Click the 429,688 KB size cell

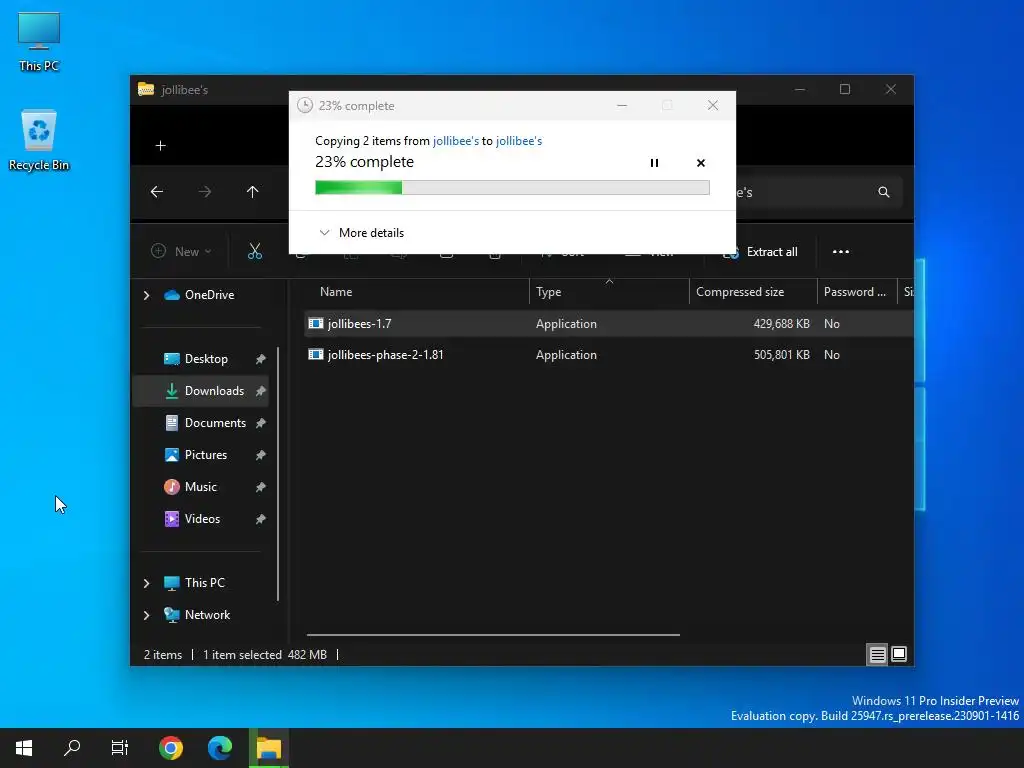pos(781,324)
